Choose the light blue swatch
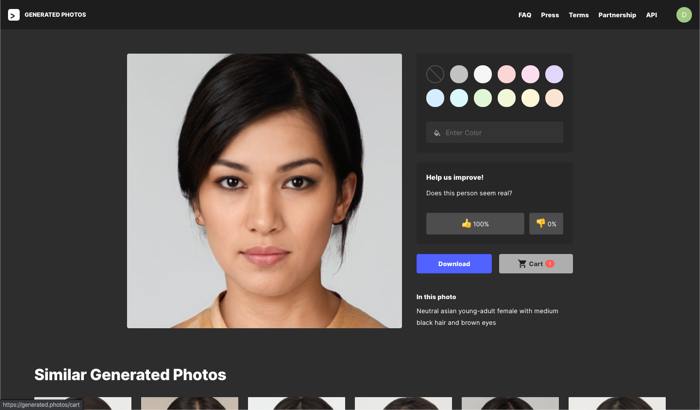 tap(435, 98)
